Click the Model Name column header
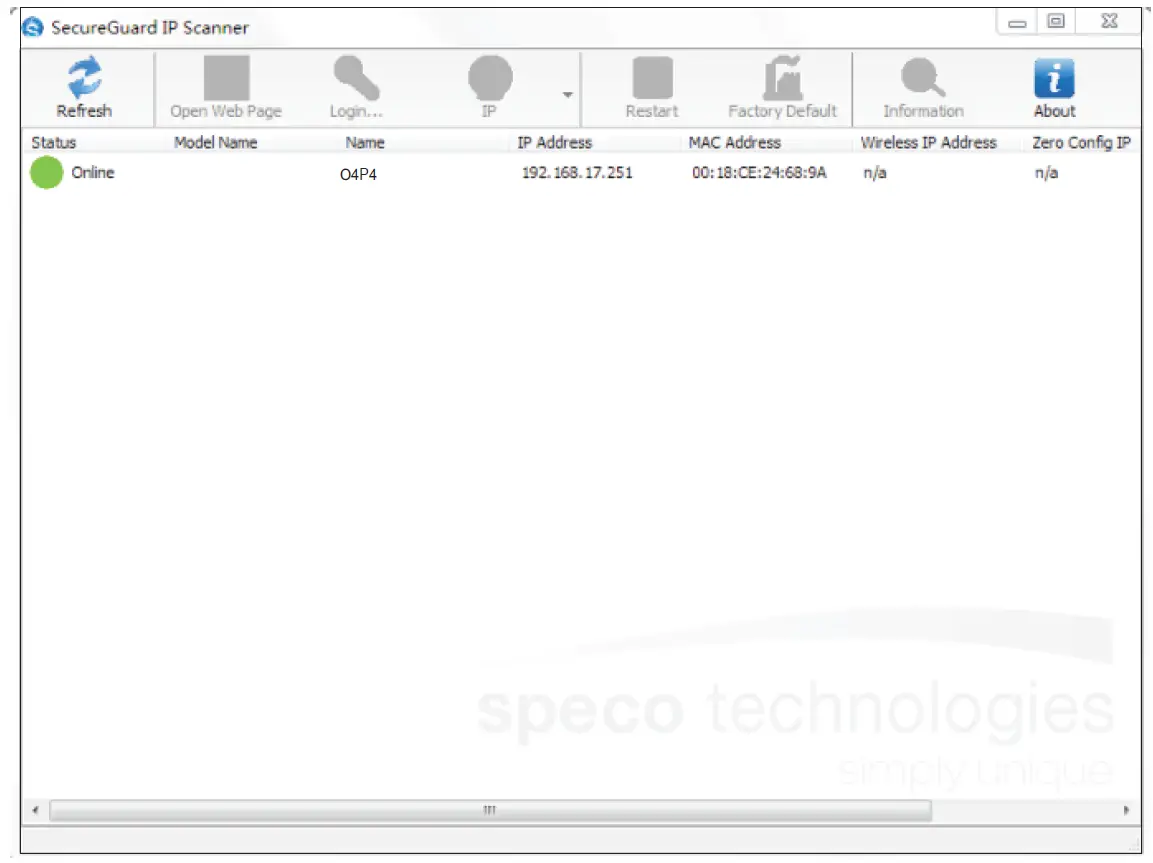Viewport: 1153px width, 863px height. (215, 142)
